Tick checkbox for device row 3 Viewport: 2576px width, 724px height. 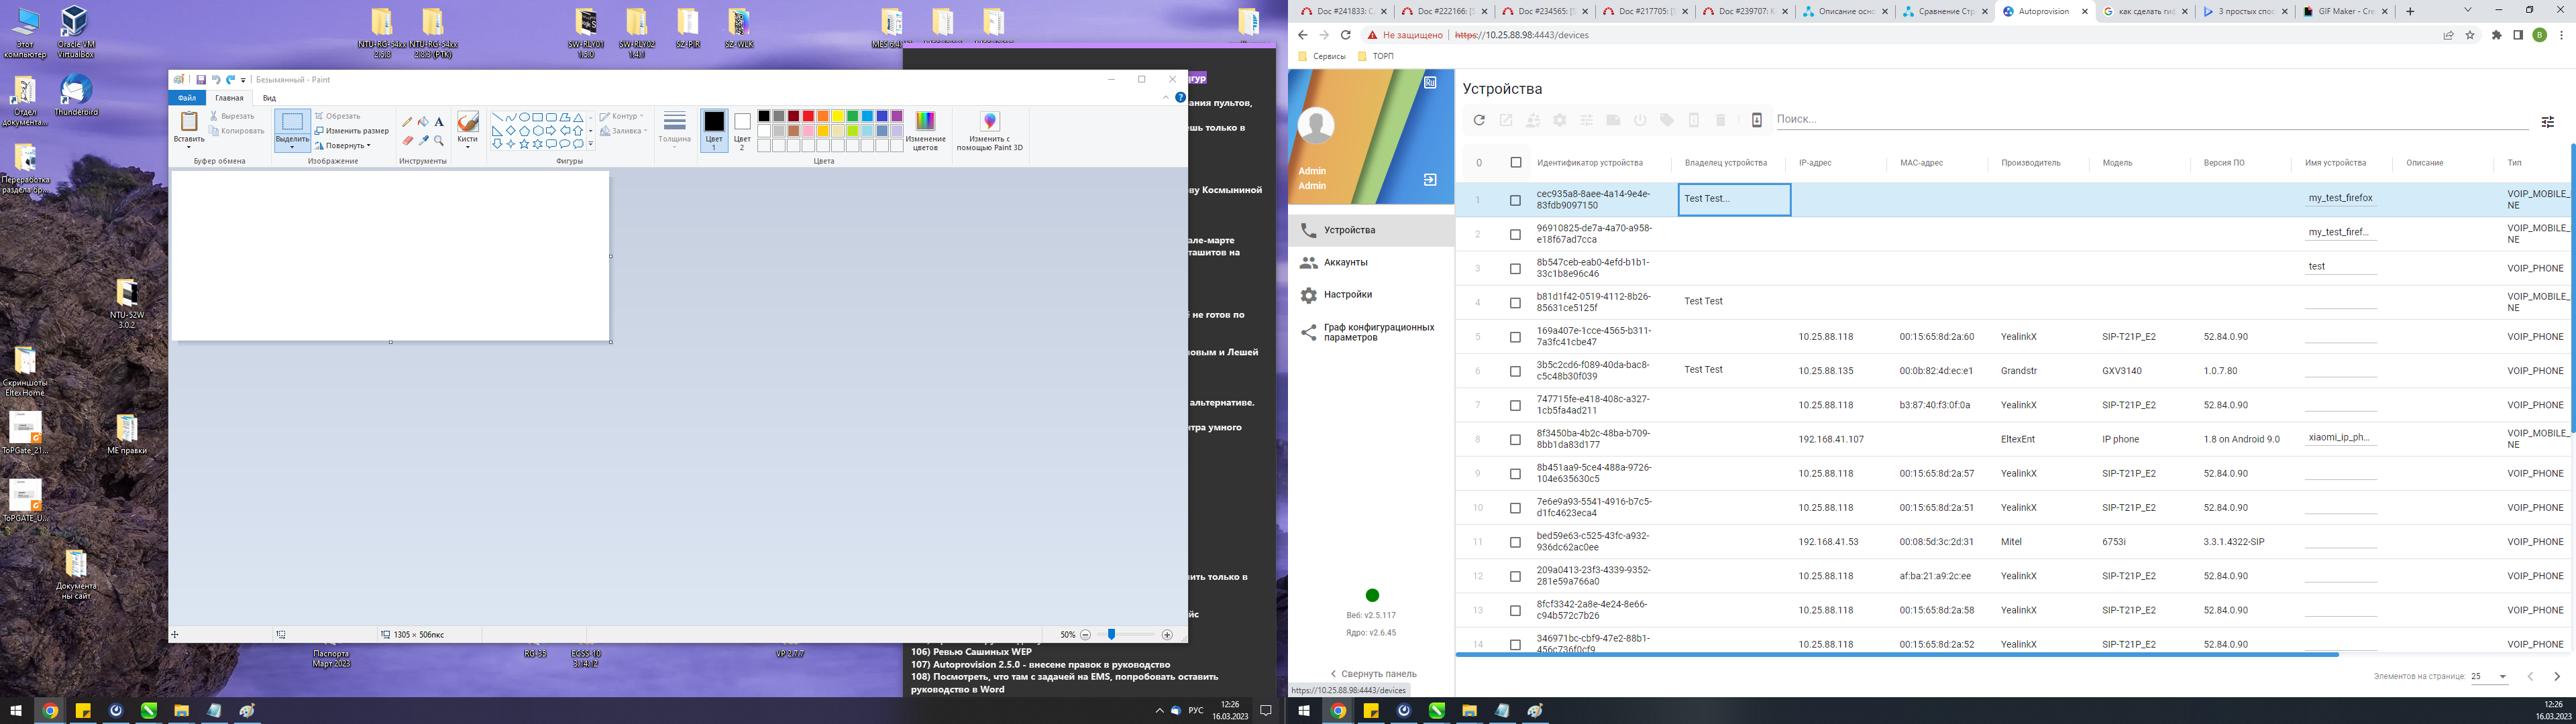pyautogui.click(x=1515, y=269)
